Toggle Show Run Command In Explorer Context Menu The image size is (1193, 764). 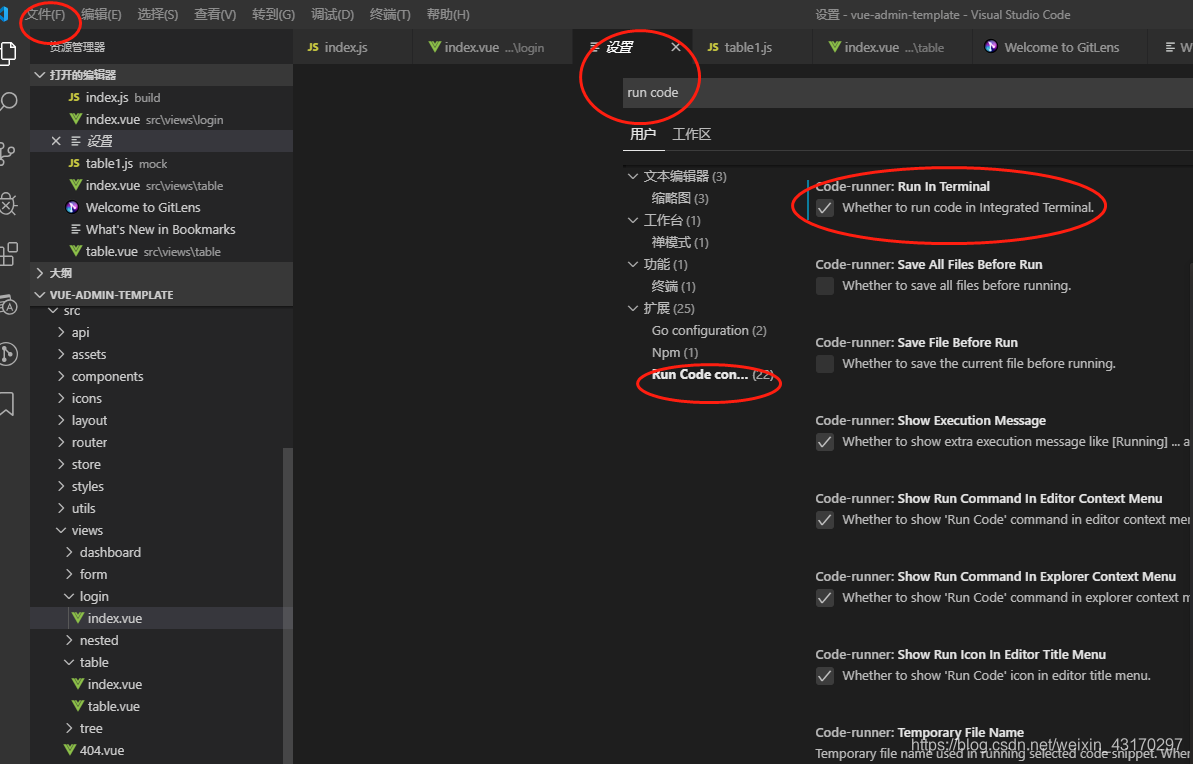[x=825, y=598]
